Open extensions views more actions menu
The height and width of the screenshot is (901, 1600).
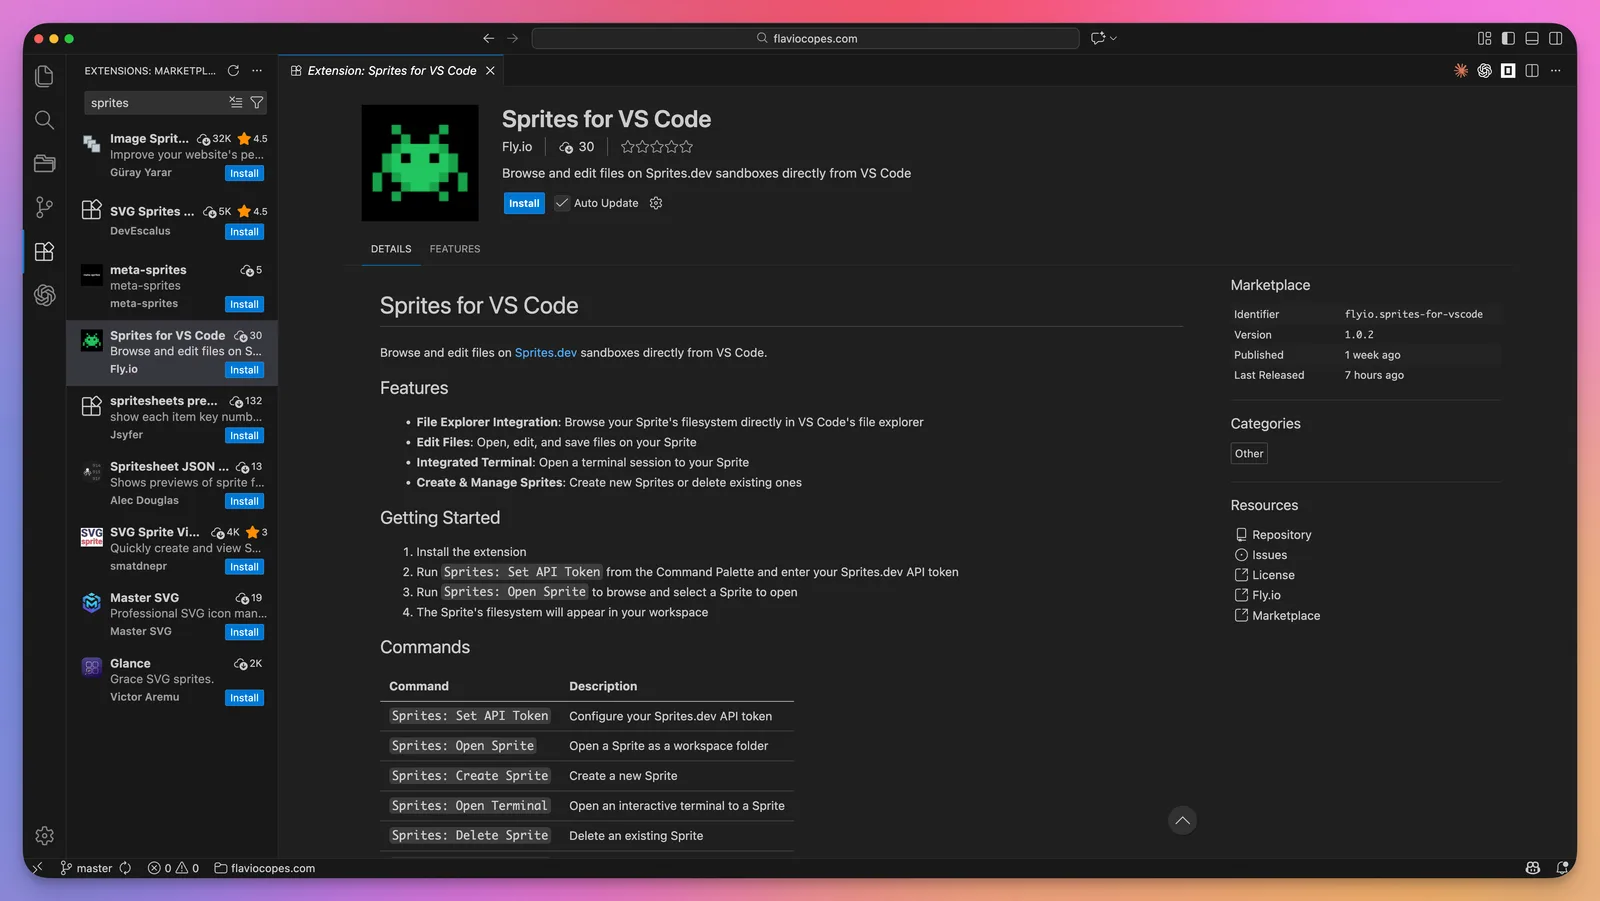click(x=257, y=71)
